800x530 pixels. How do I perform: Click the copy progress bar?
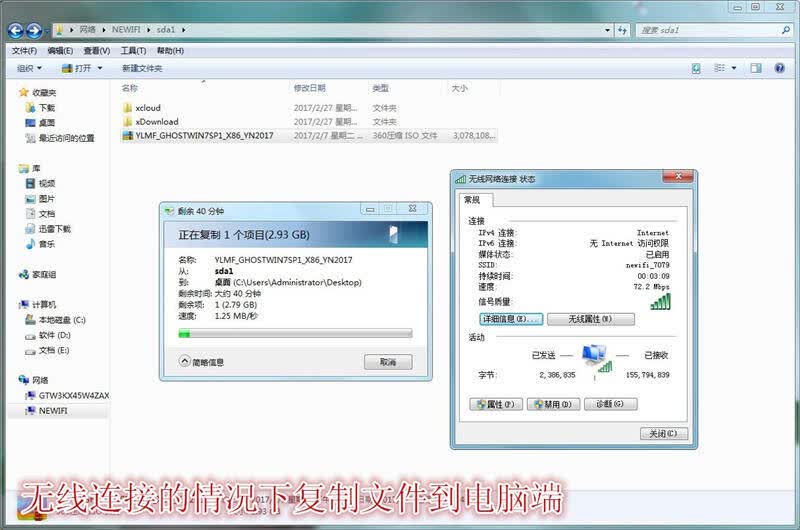tap(295, 334)
